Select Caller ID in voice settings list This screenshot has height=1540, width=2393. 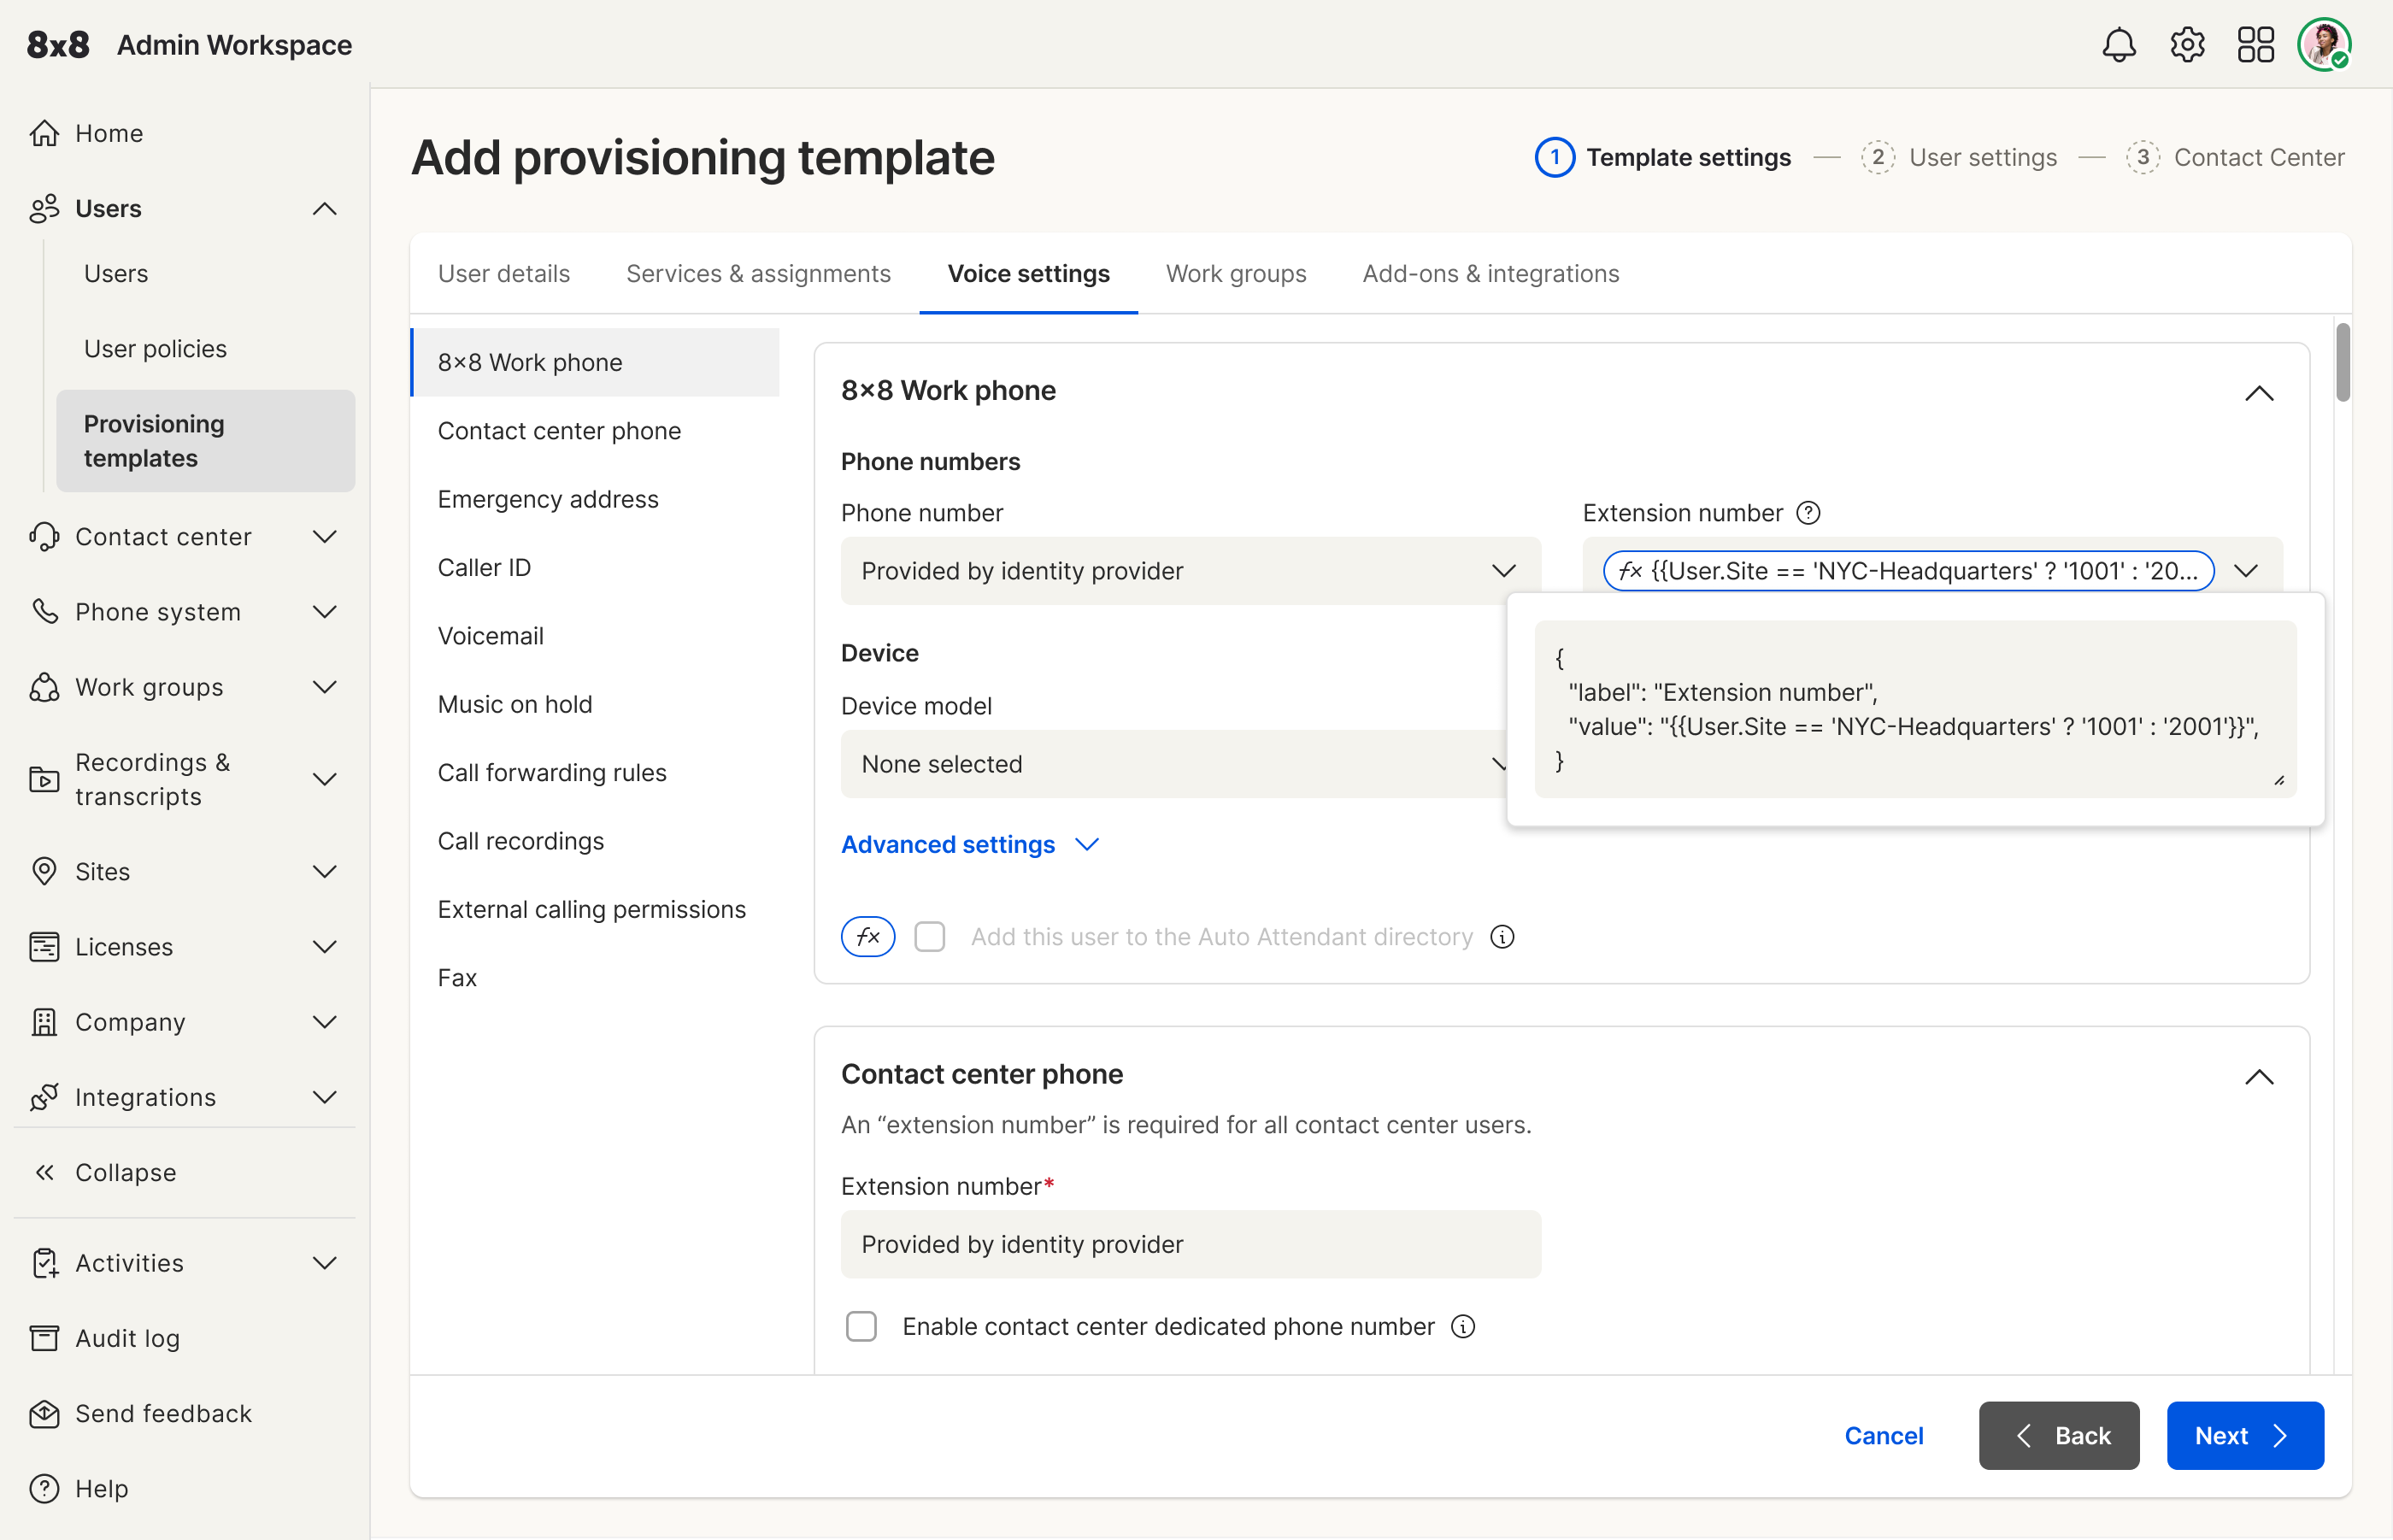(595, 567)
